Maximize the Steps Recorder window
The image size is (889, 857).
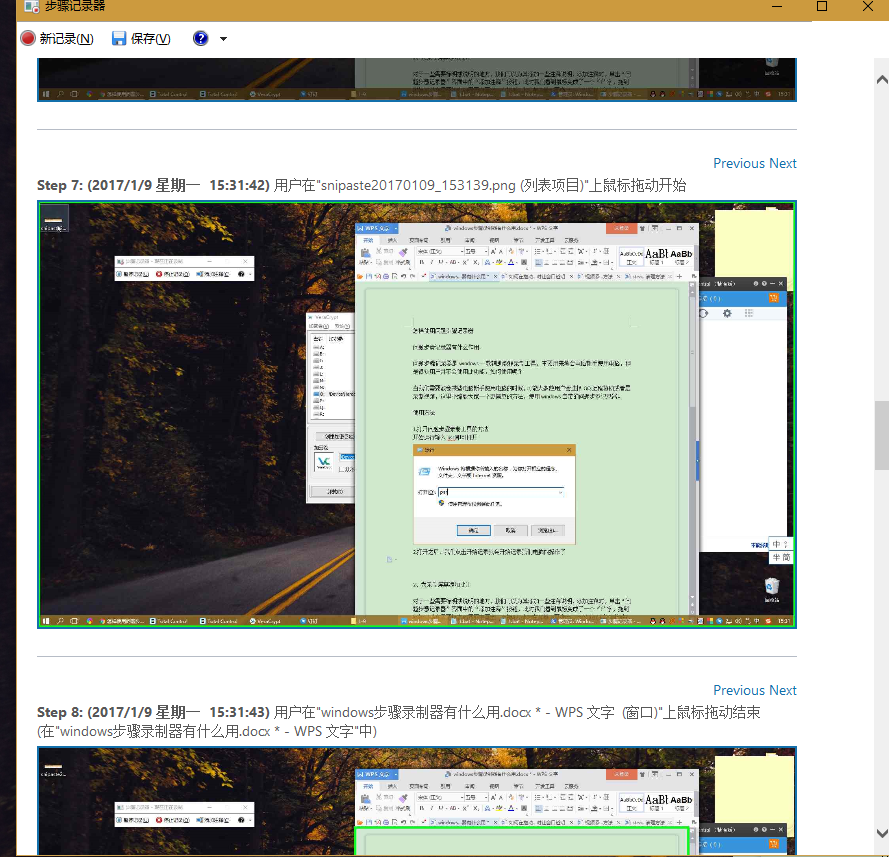pos(822,7)
